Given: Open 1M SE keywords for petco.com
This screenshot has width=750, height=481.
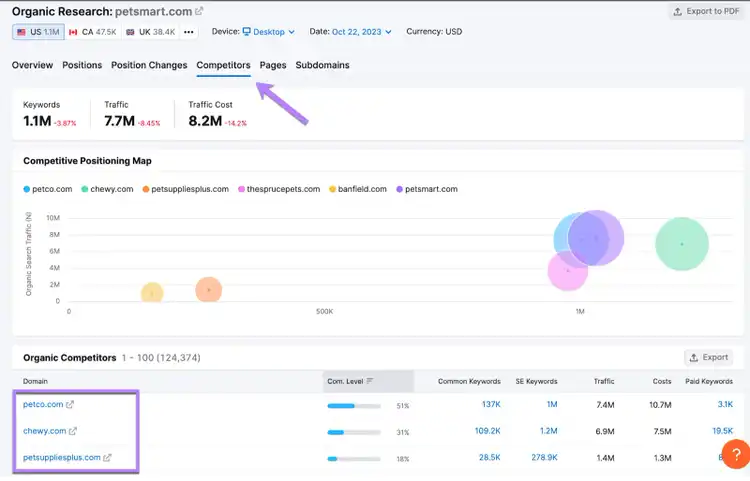Looking at the screenshot, I should [x=552, y=404].
